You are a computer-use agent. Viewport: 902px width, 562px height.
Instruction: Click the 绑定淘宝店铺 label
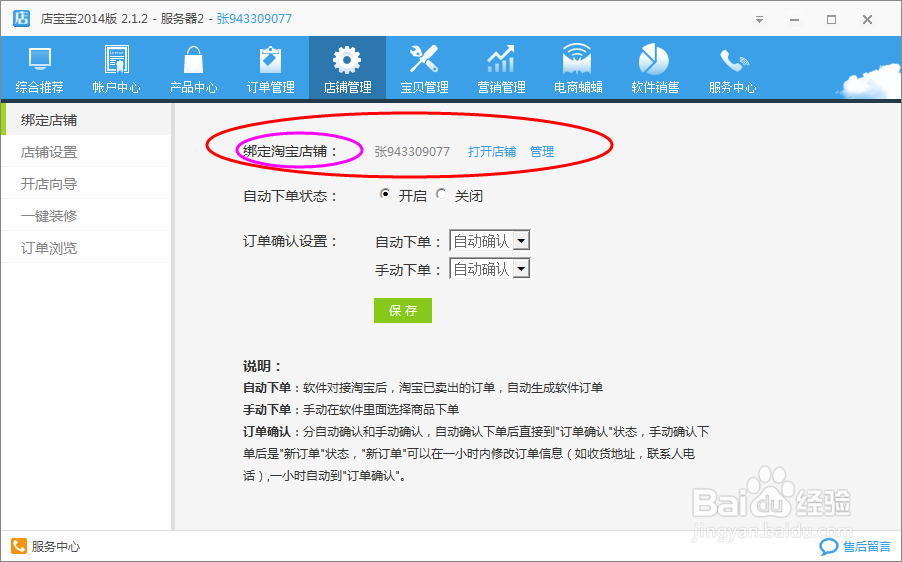tap(290, 151)
